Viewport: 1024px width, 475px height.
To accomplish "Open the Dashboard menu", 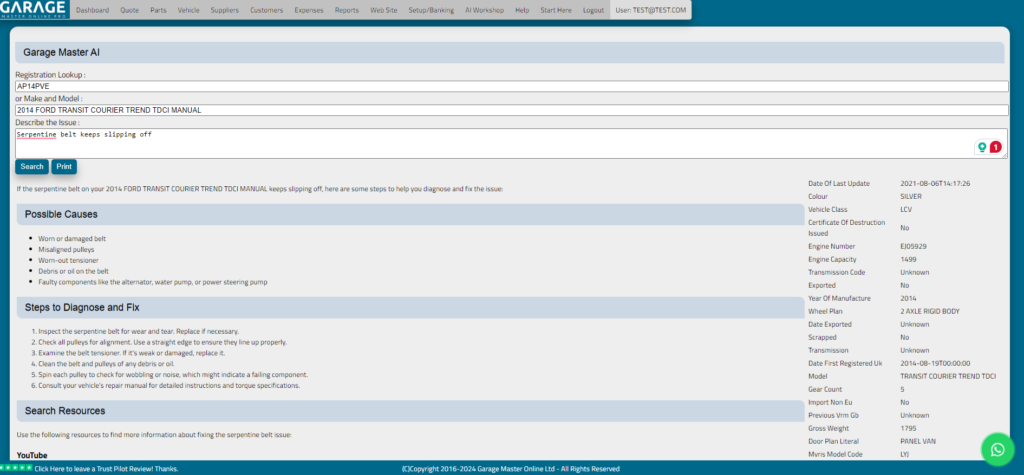I will pyautogui.click(x=92, y=10).
